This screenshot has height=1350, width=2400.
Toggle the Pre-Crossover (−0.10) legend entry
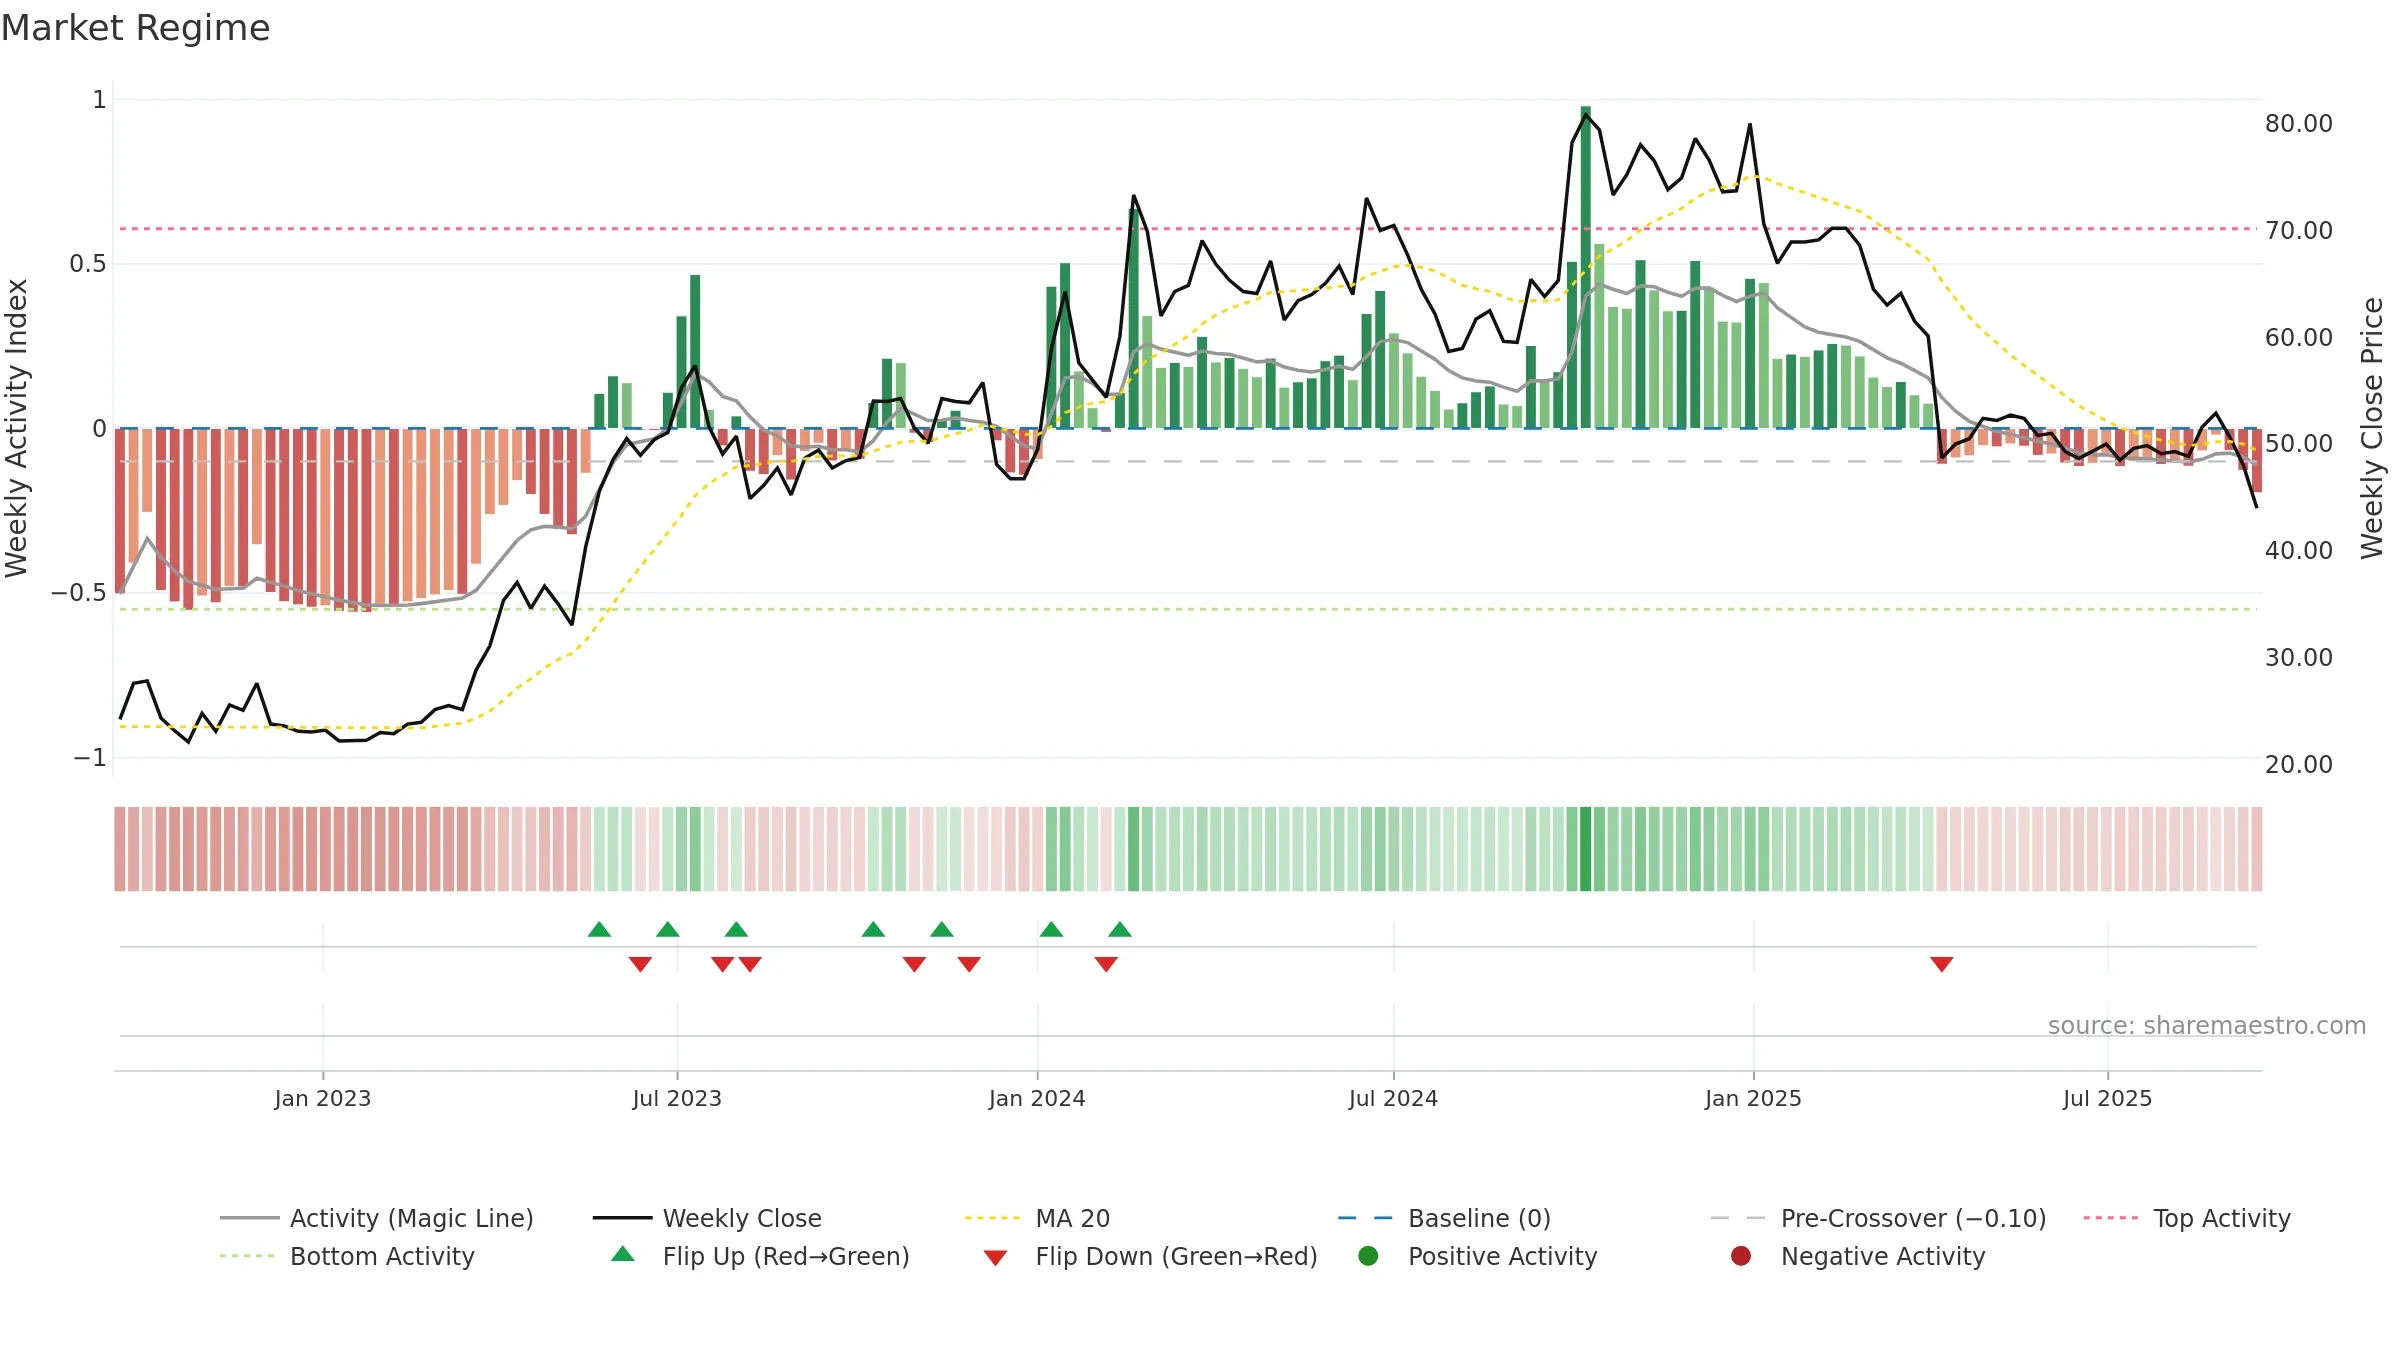pyautogui.click(x=1879, y=1218)
